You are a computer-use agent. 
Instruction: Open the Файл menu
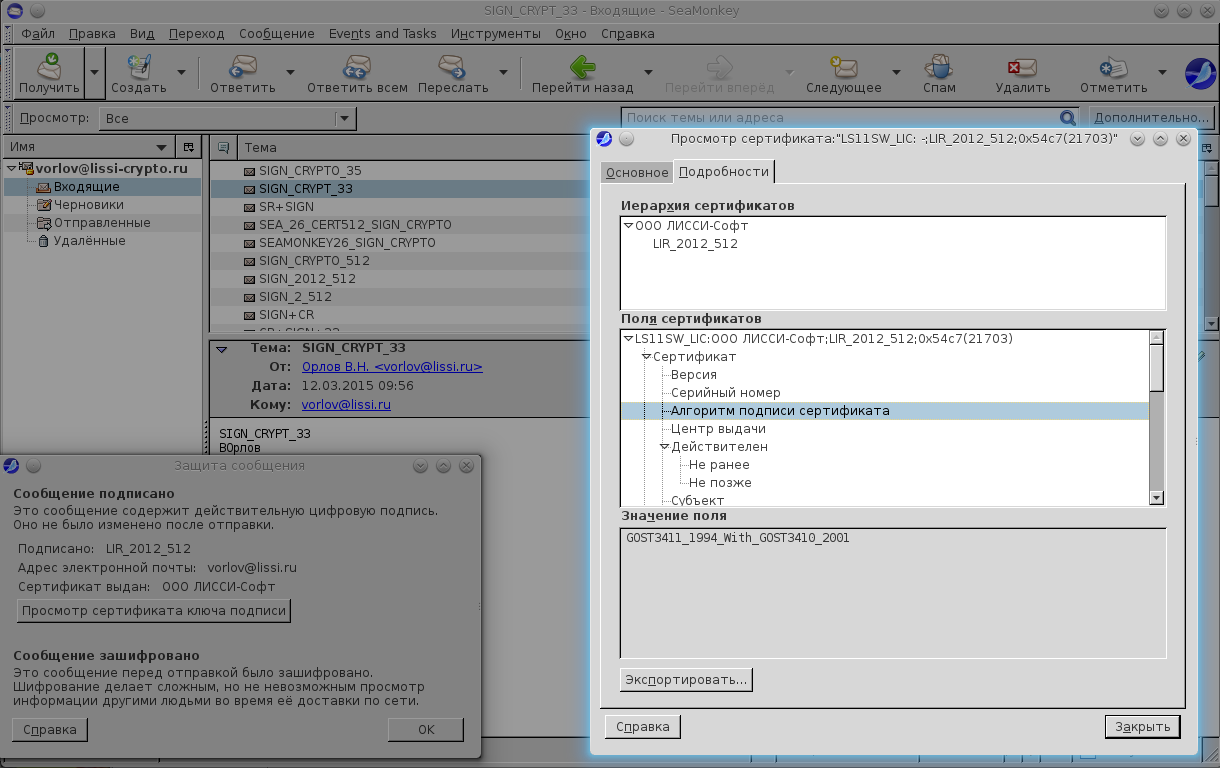coord(37,33)
